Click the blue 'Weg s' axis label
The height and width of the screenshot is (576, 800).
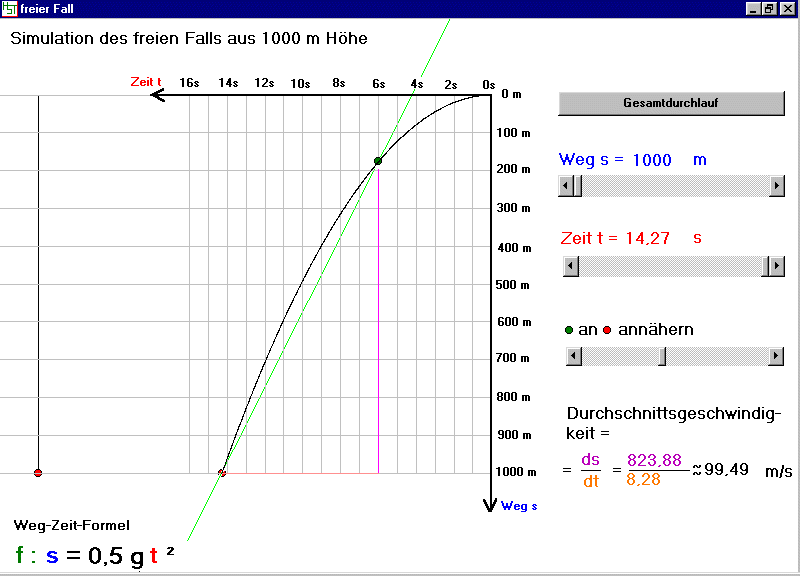(519, 506)
